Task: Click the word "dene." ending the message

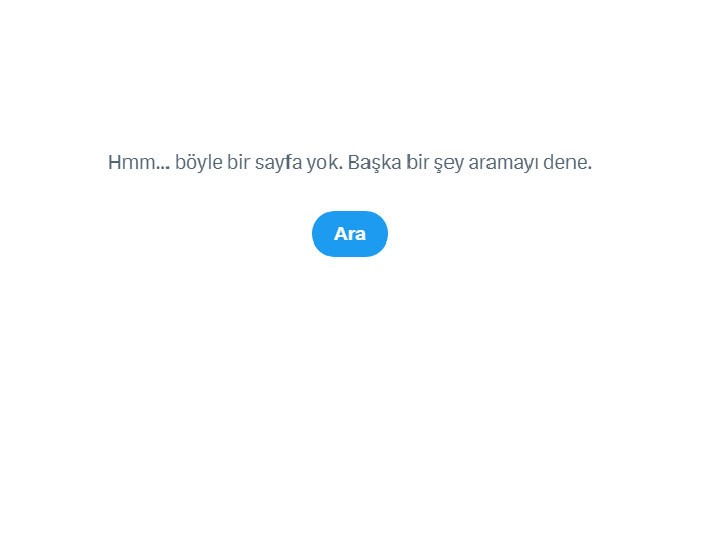Action: click(x=568, y=162)
